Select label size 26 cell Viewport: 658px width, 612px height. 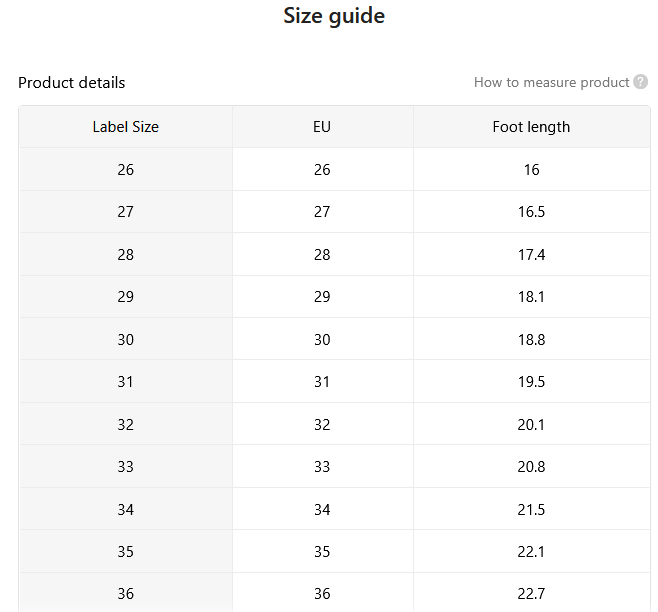point(125,170)
